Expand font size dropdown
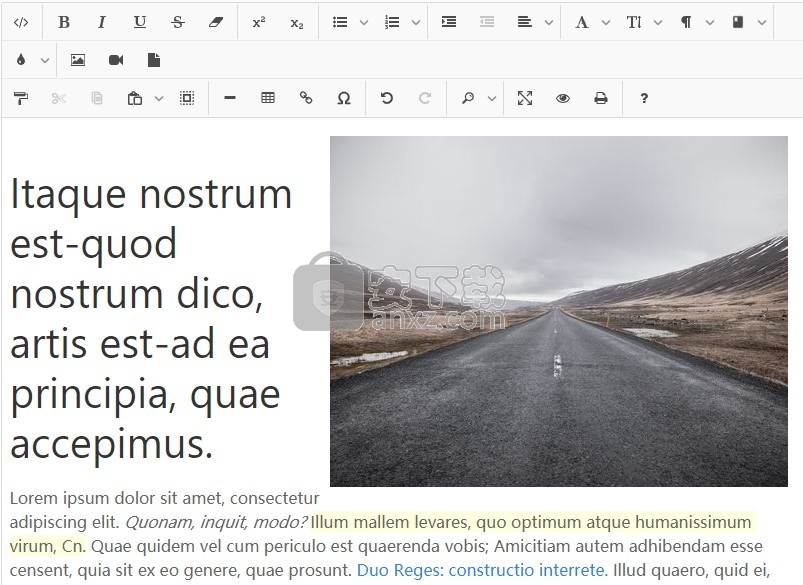This screenshot has height=585, width=803. (658, 22)
